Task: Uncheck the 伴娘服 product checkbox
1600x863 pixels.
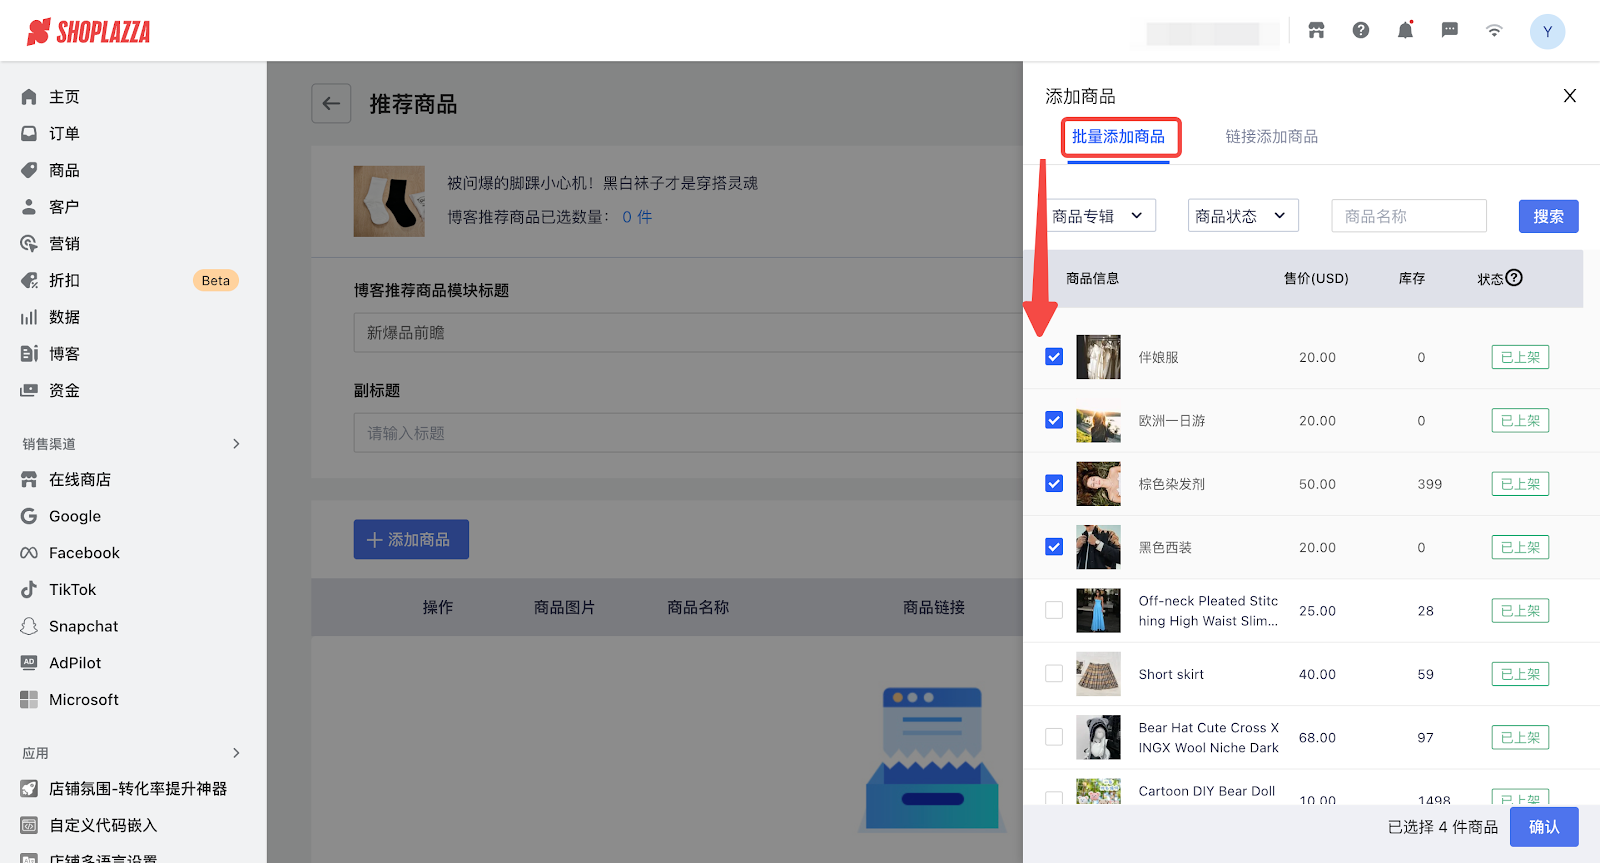Action: (x=1054, y=357)
